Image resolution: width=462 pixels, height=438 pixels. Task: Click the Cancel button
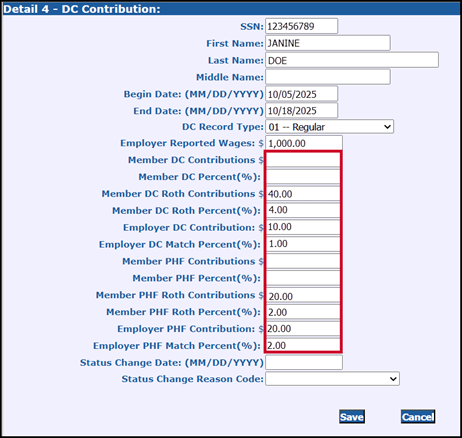click(418, 417)
